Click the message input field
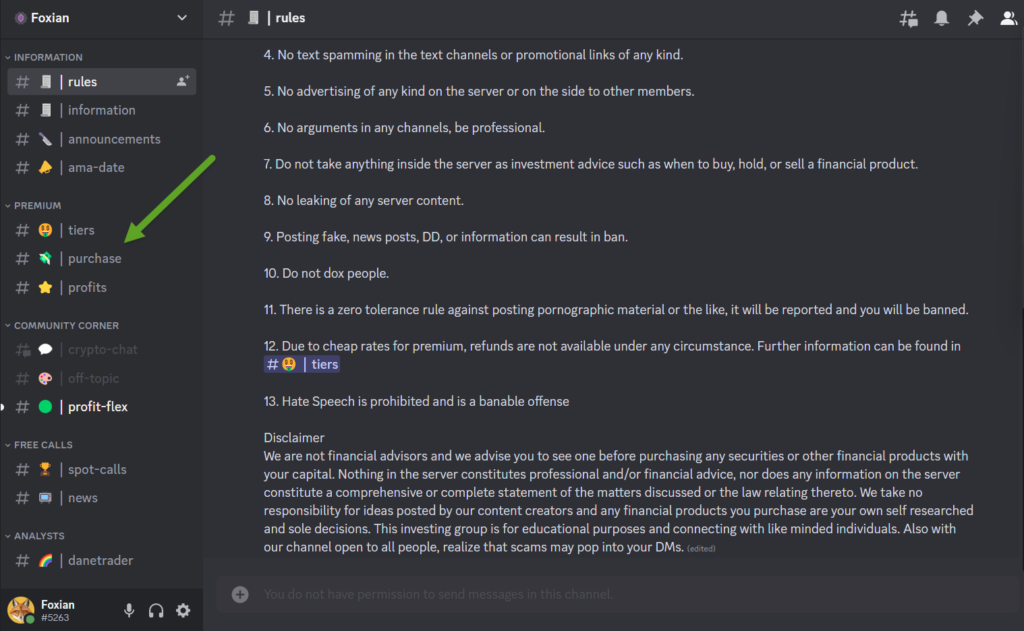Image resolution: width=1024 pixels, height=631 pixels. click(600, 594)
